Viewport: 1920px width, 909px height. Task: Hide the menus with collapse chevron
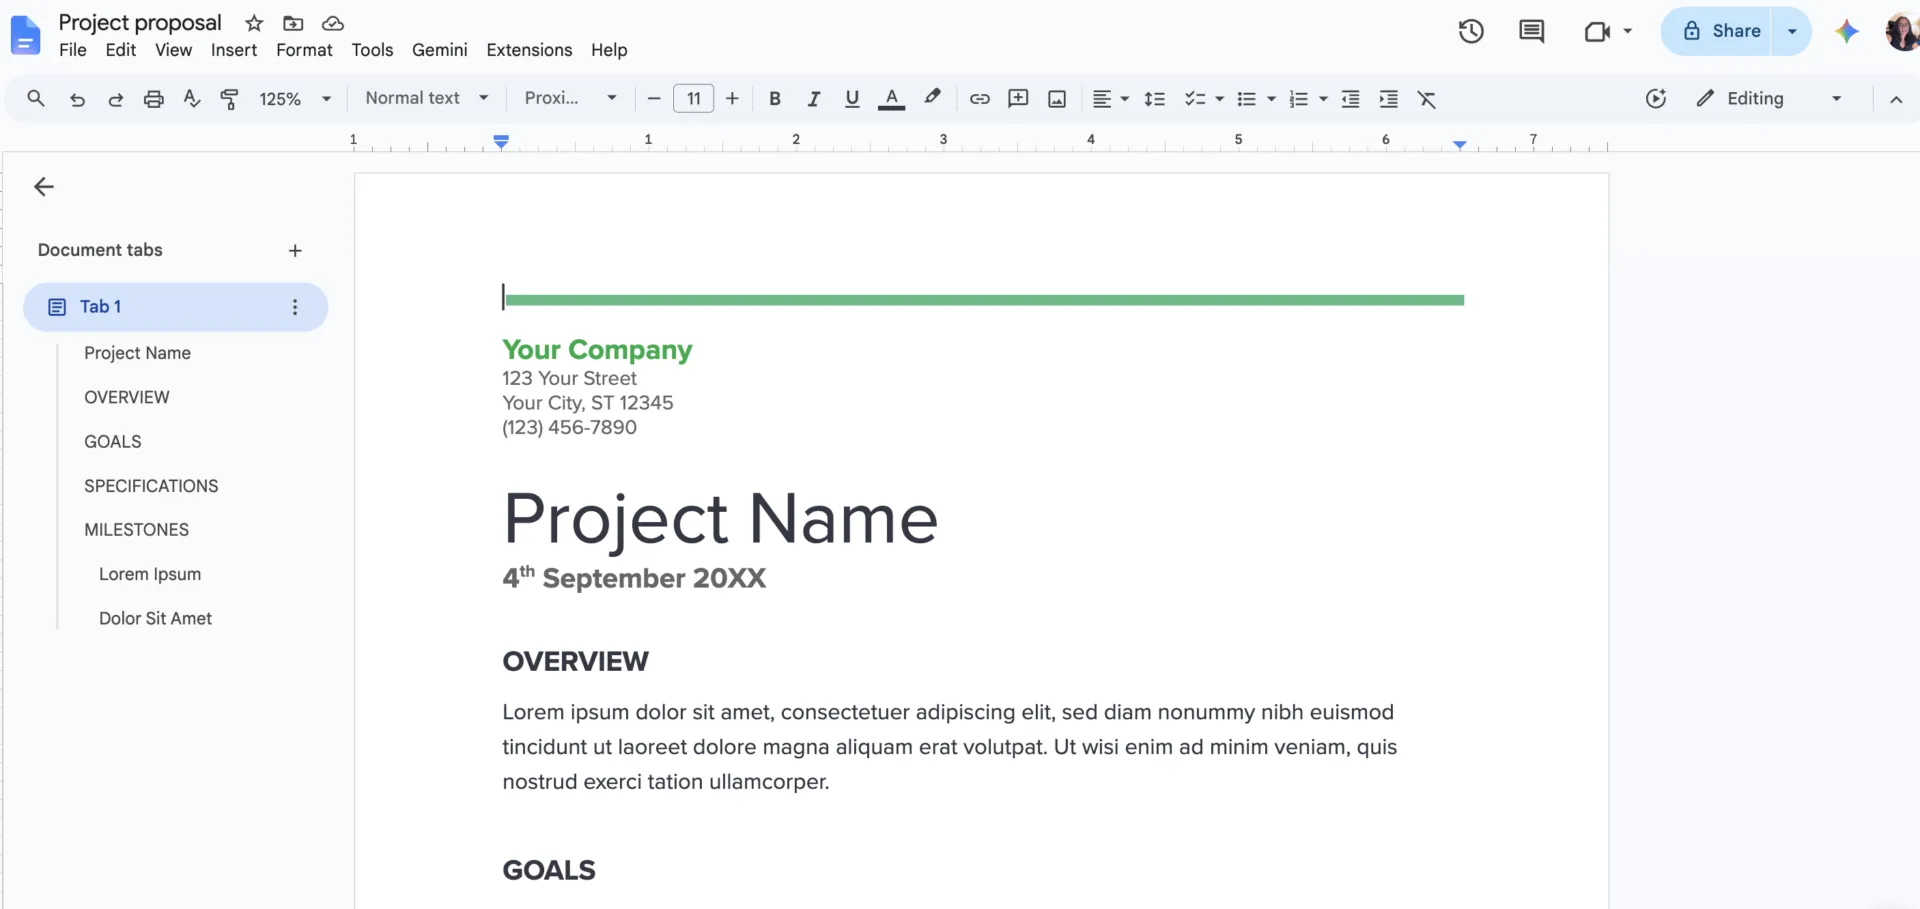tap(1896, 99)
